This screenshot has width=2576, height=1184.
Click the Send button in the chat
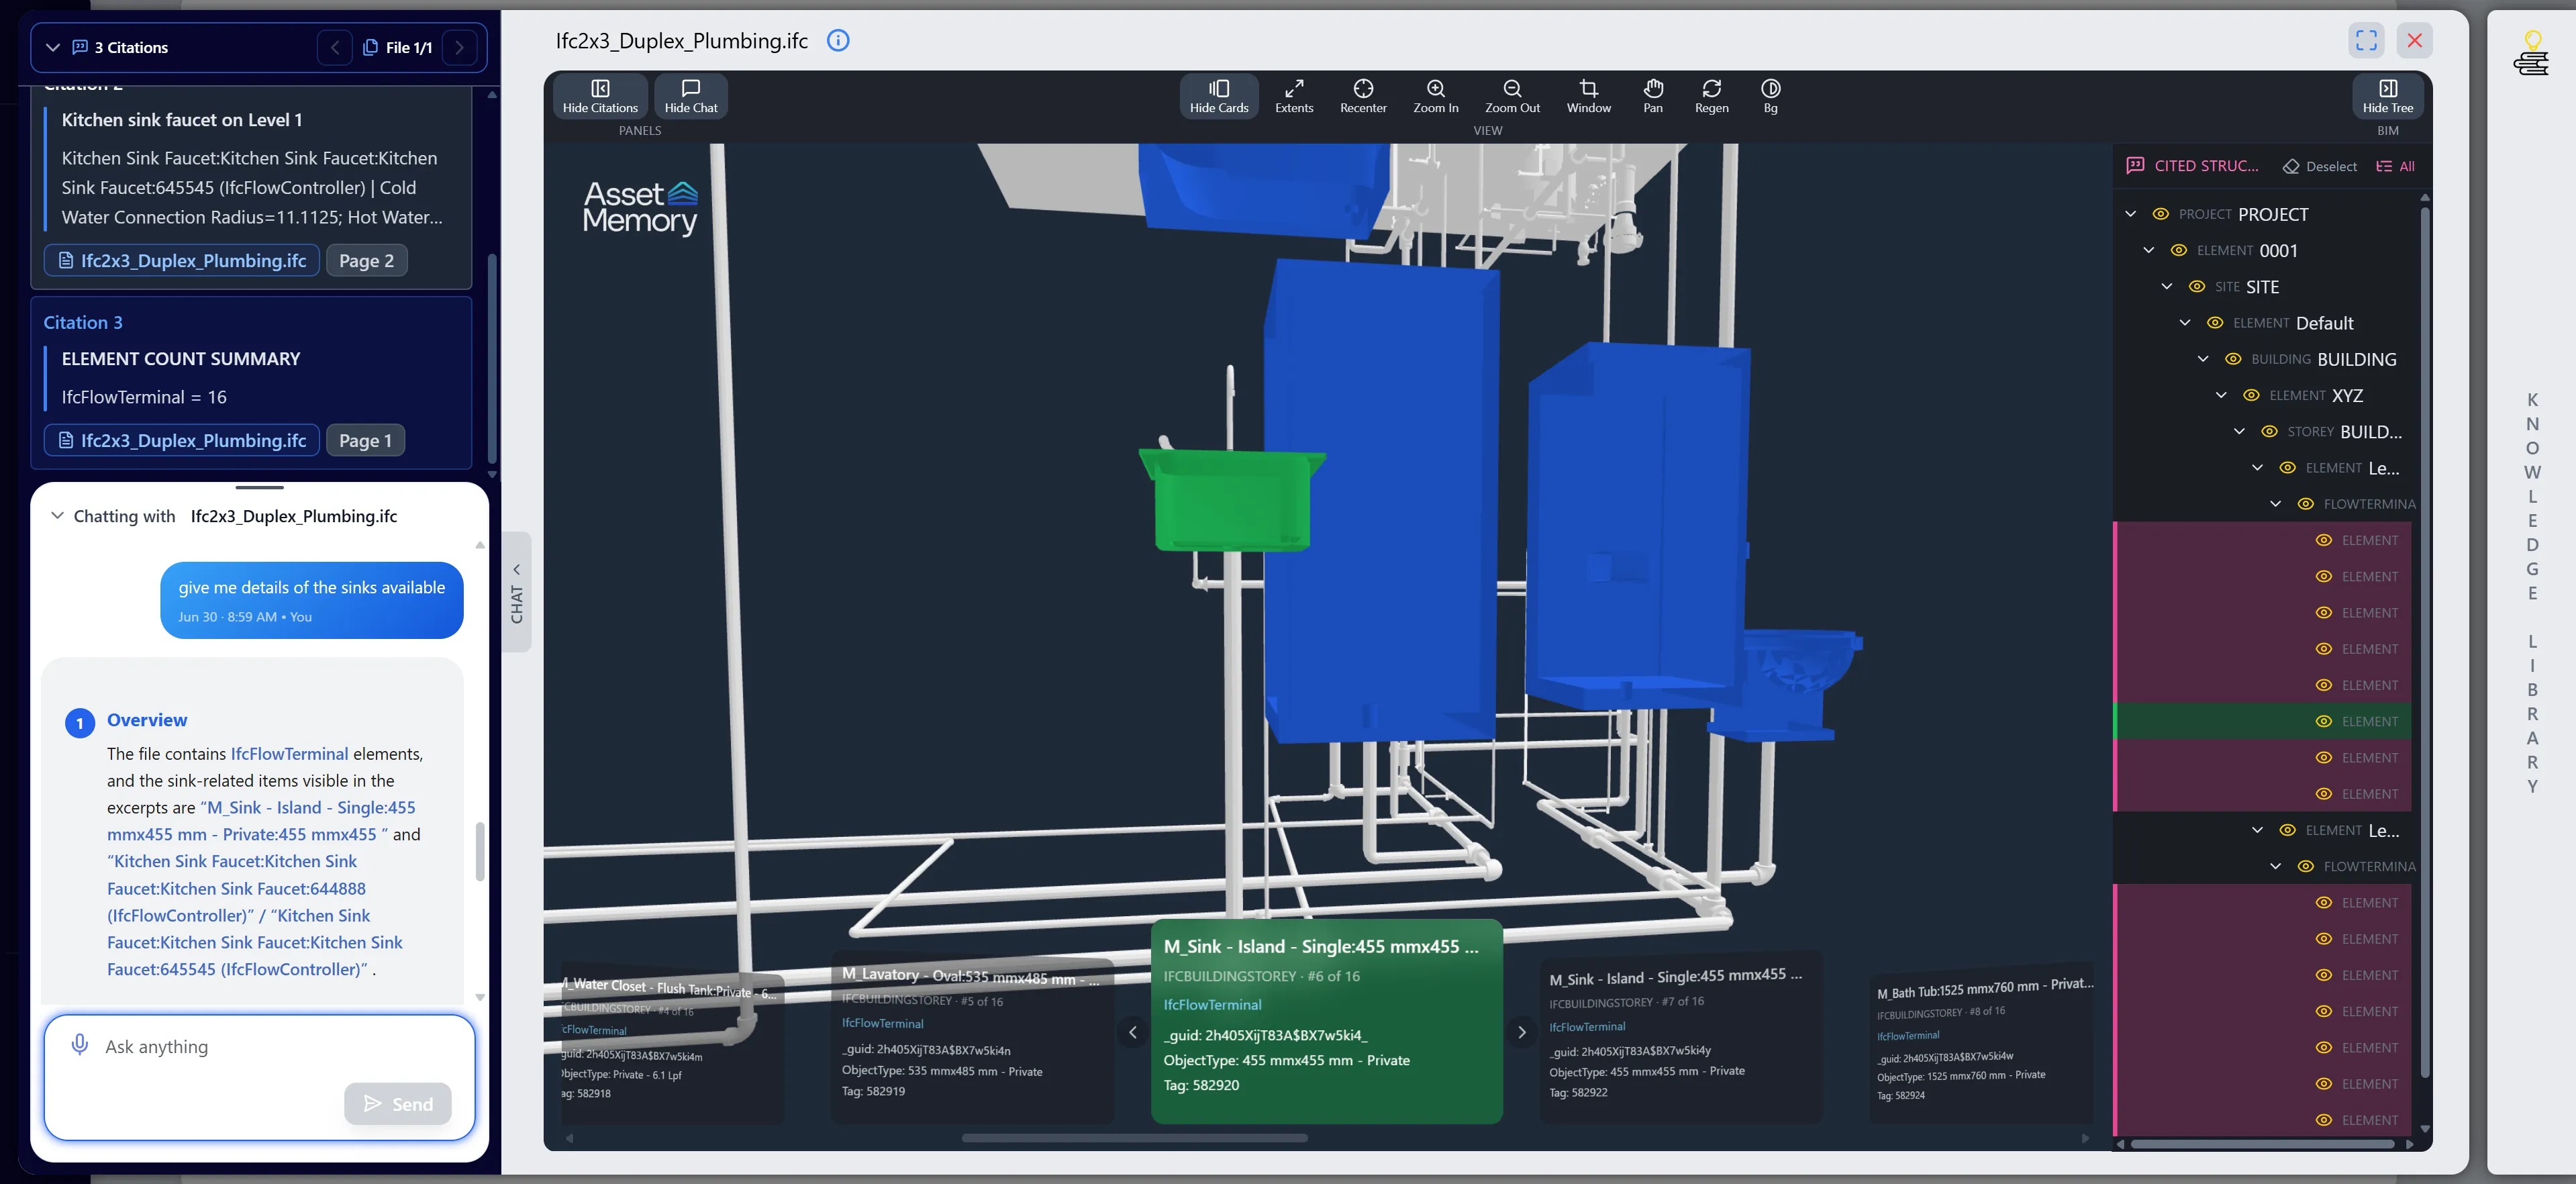pos(397,1103)
